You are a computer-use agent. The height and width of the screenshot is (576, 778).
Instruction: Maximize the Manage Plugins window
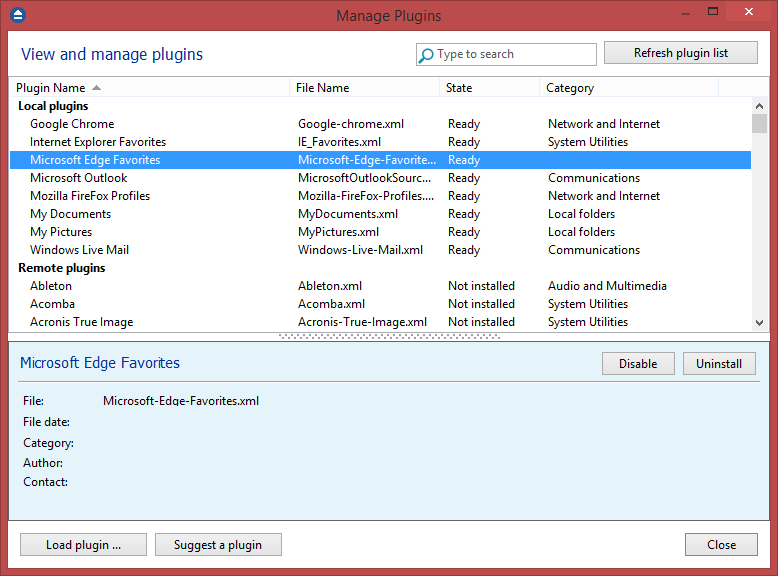coord(713,12)
